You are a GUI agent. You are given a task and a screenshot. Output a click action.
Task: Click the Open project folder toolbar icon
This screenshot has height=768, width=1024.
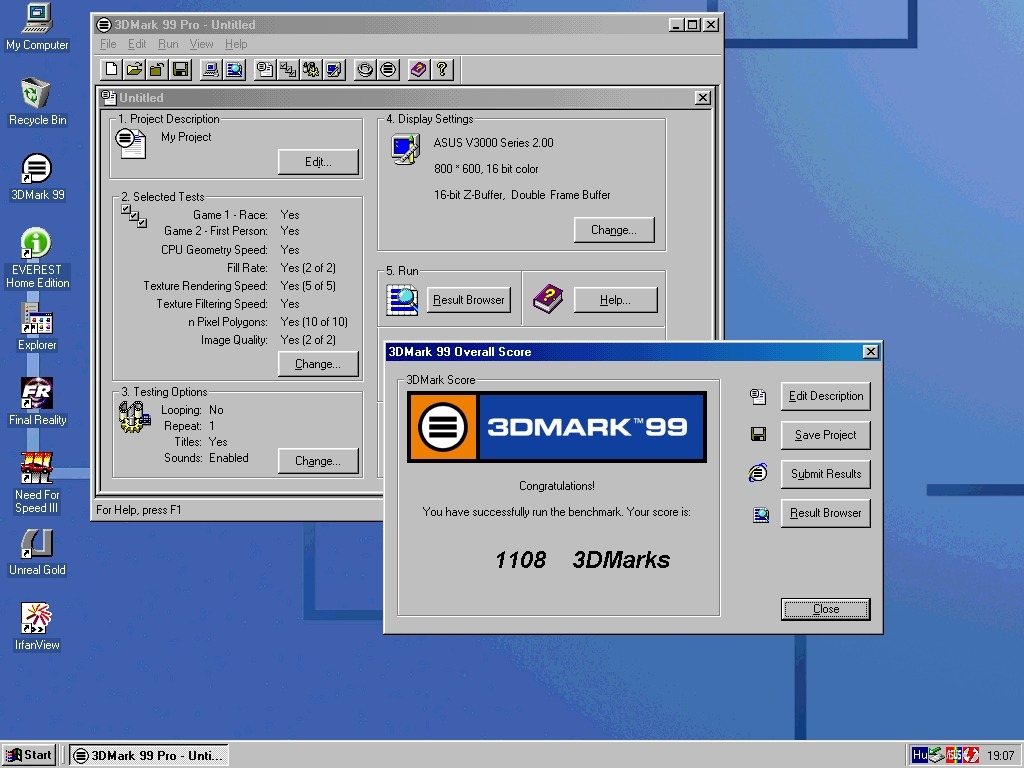click(x=135, y=69)
